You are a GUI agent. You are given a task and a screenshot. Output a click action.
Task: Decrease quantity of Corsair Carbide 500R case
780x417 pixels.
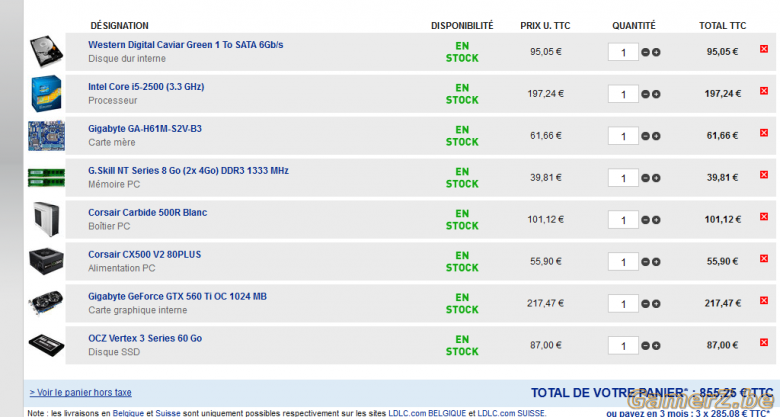pyautogui.click(x=645, y=220)
